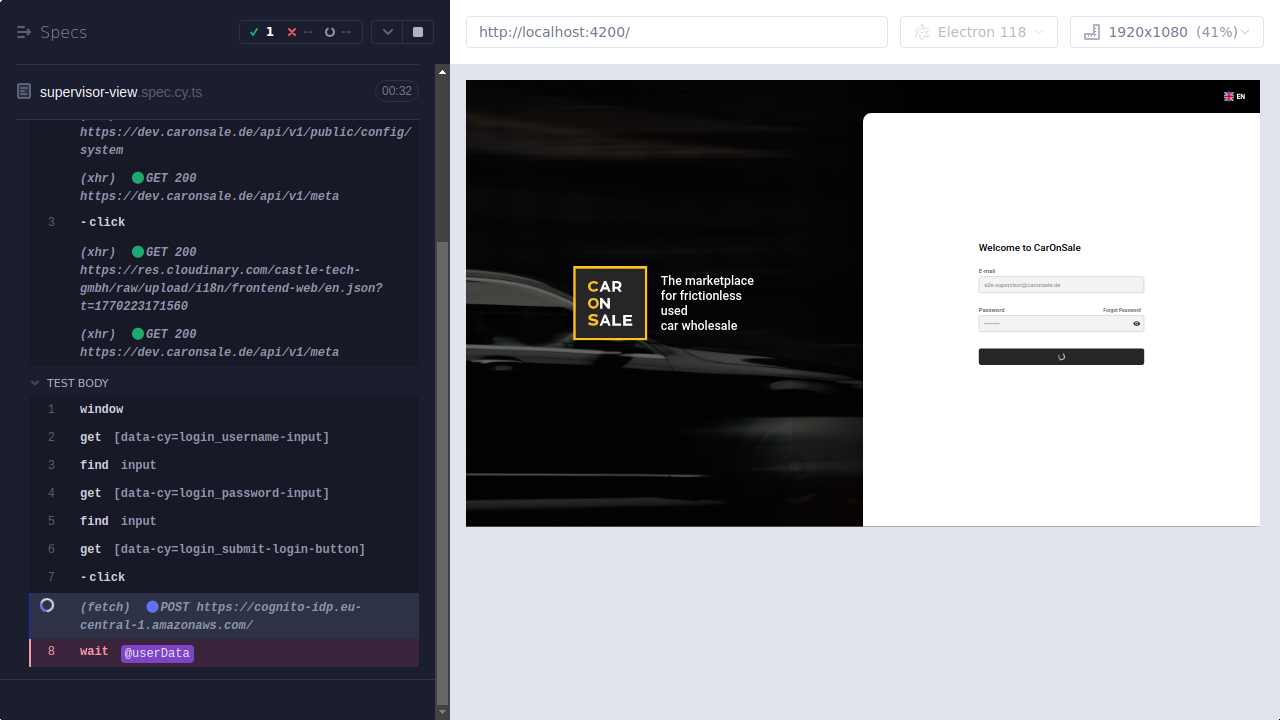Stop the running test with the square icon
This screenshot has width=1280, height=720.
[417, 31]
